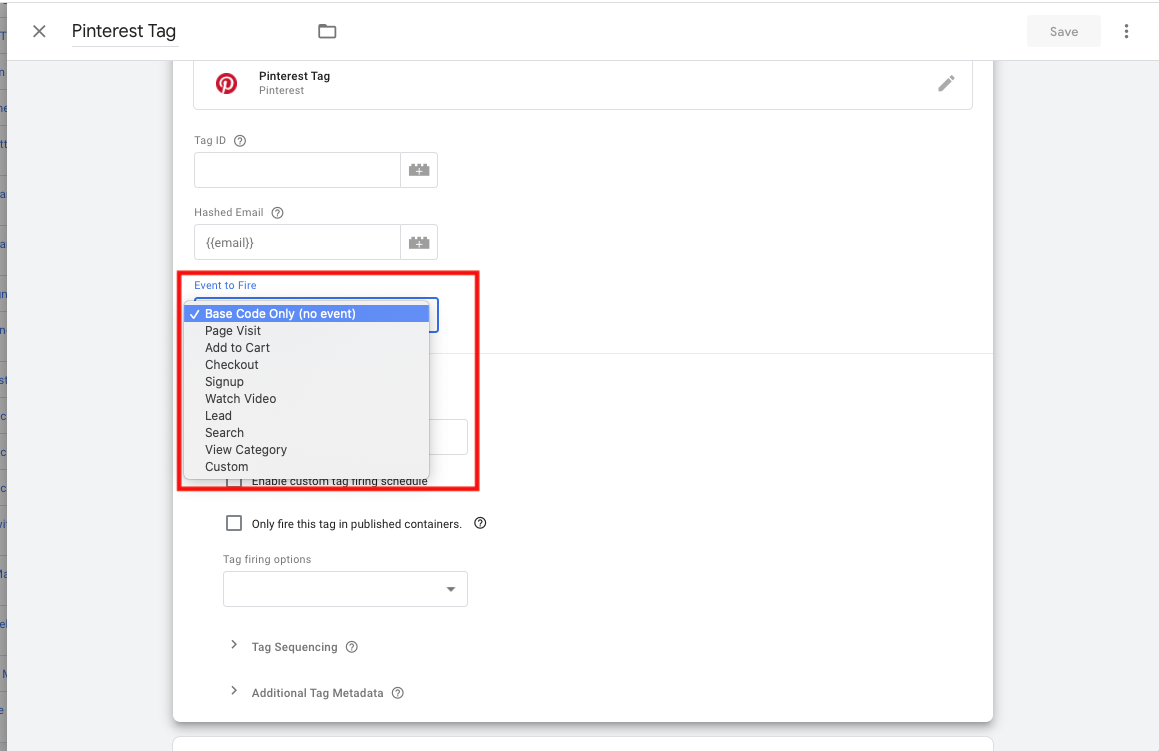This screenshot has width=1159, height=751.
Task: Enable only fire in published containers checkbox
Action: (x=234, y=523)
